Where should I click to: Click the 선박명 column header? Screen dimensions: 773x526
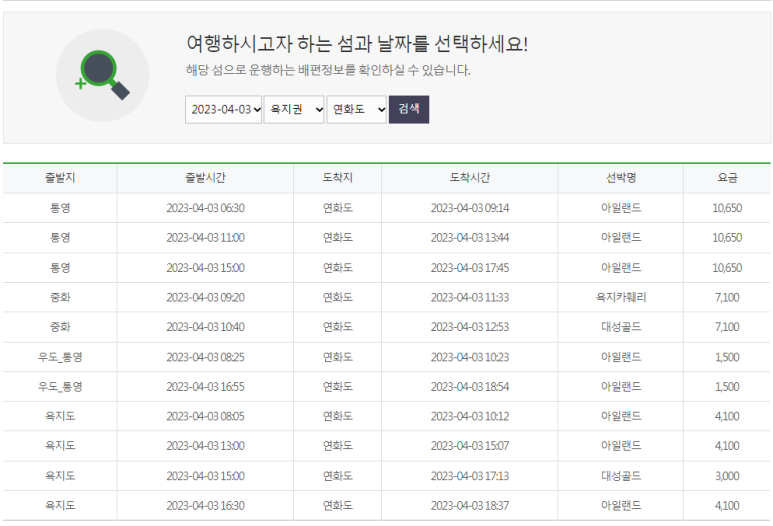click(621, 178)
